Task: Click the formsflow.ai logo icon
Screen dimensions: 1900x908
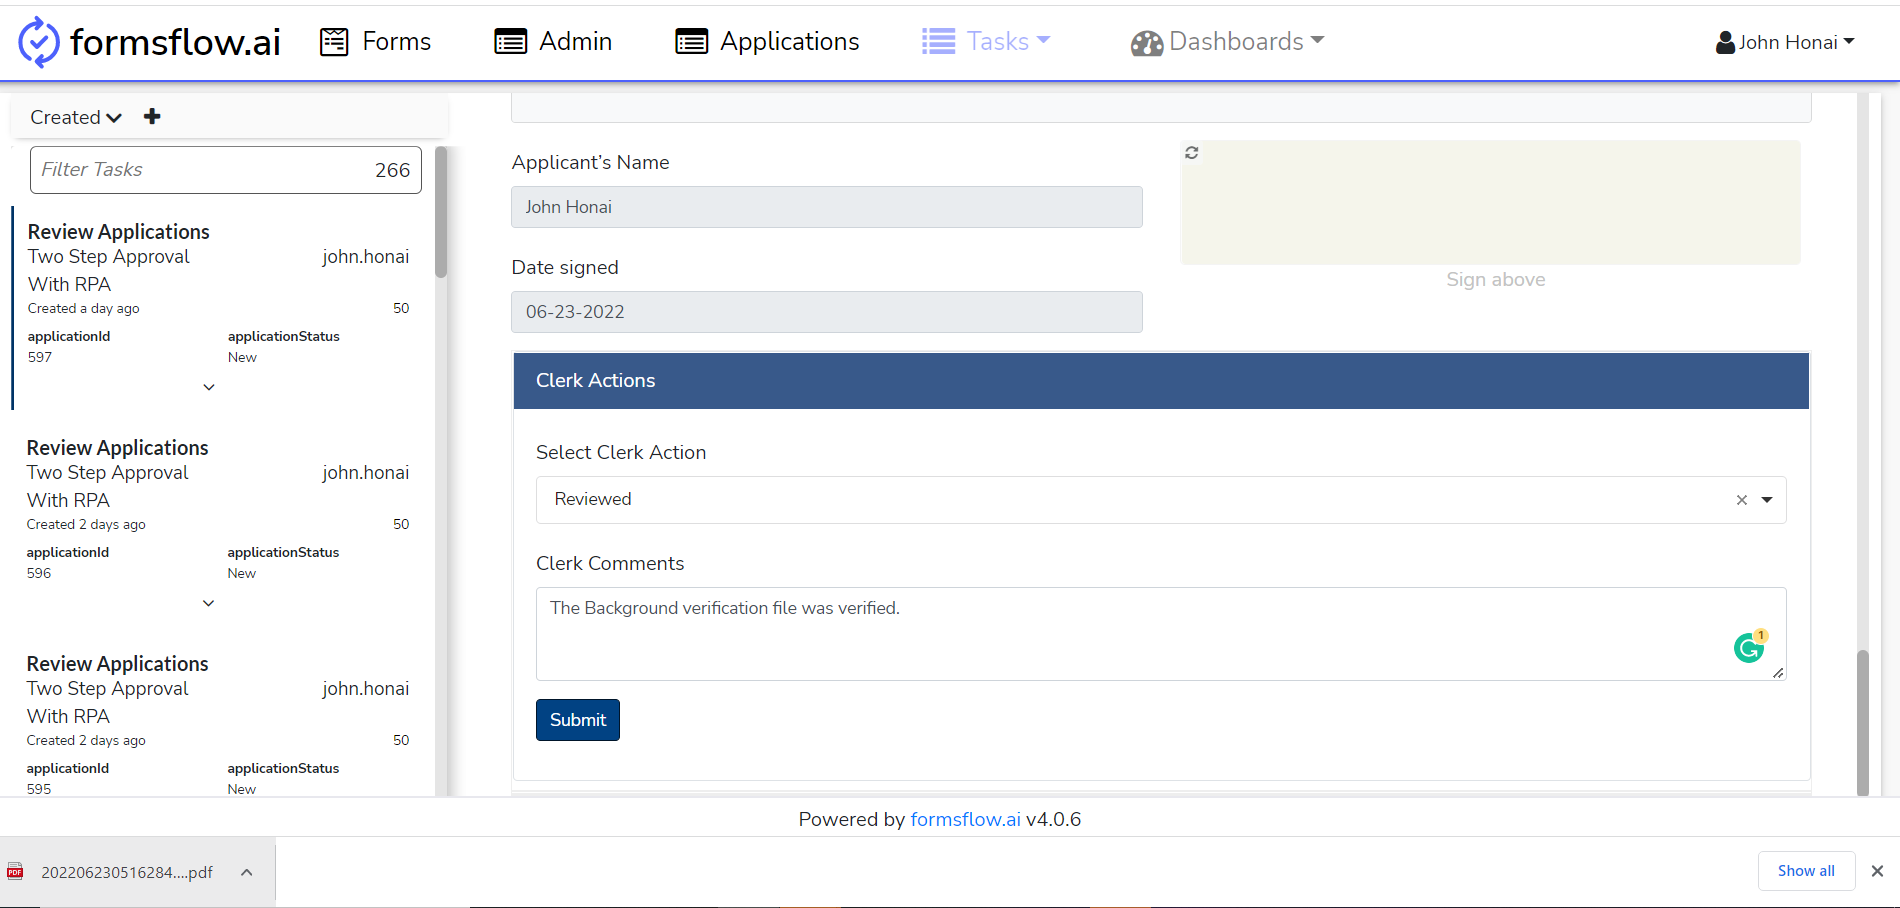Action: pos(39,42)
